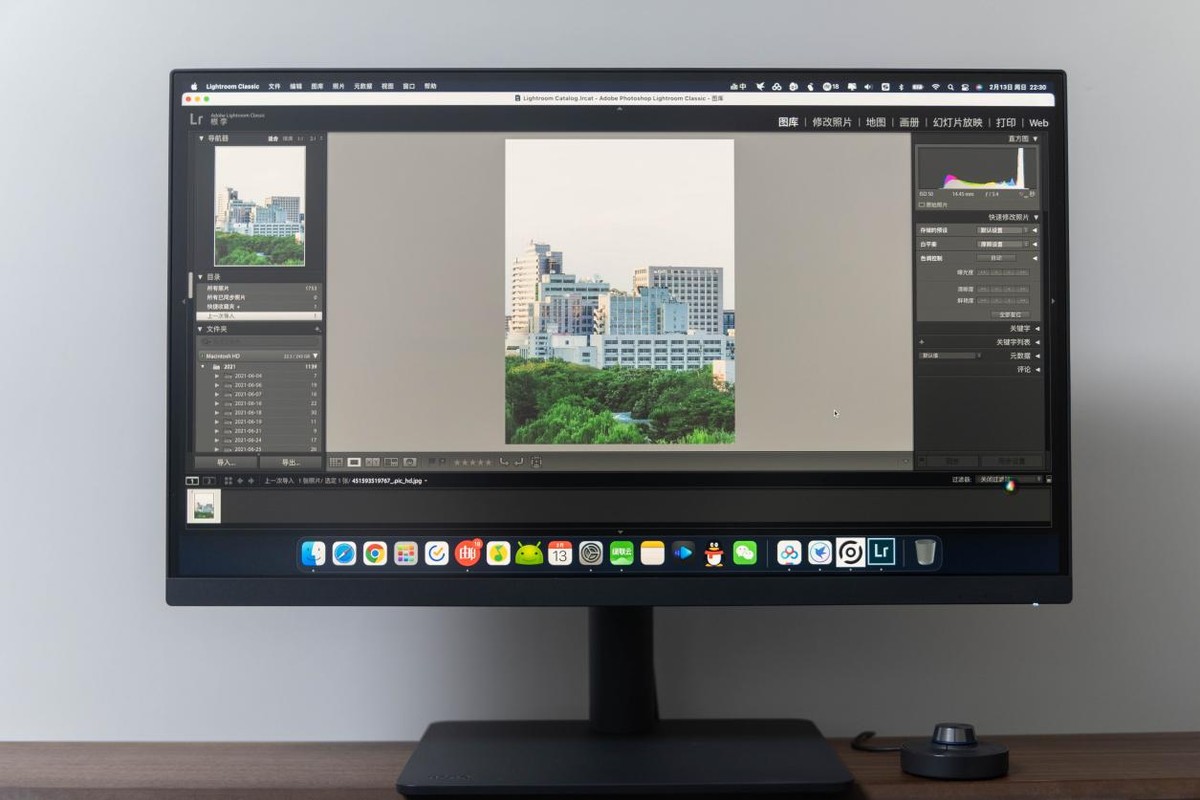Viewport: 1200px width, 800px height.
Task: Open System Preferences from the Dock
Action: click(x=591, y=553)
